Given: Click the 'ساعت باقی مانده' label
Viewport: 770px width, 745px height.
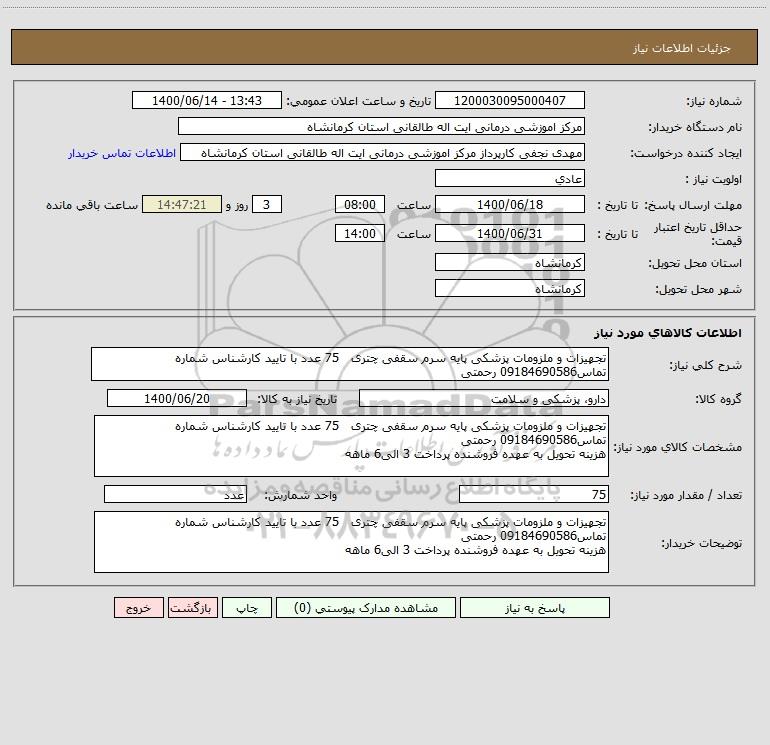Looking at the screenshot, I should point(92,205).
